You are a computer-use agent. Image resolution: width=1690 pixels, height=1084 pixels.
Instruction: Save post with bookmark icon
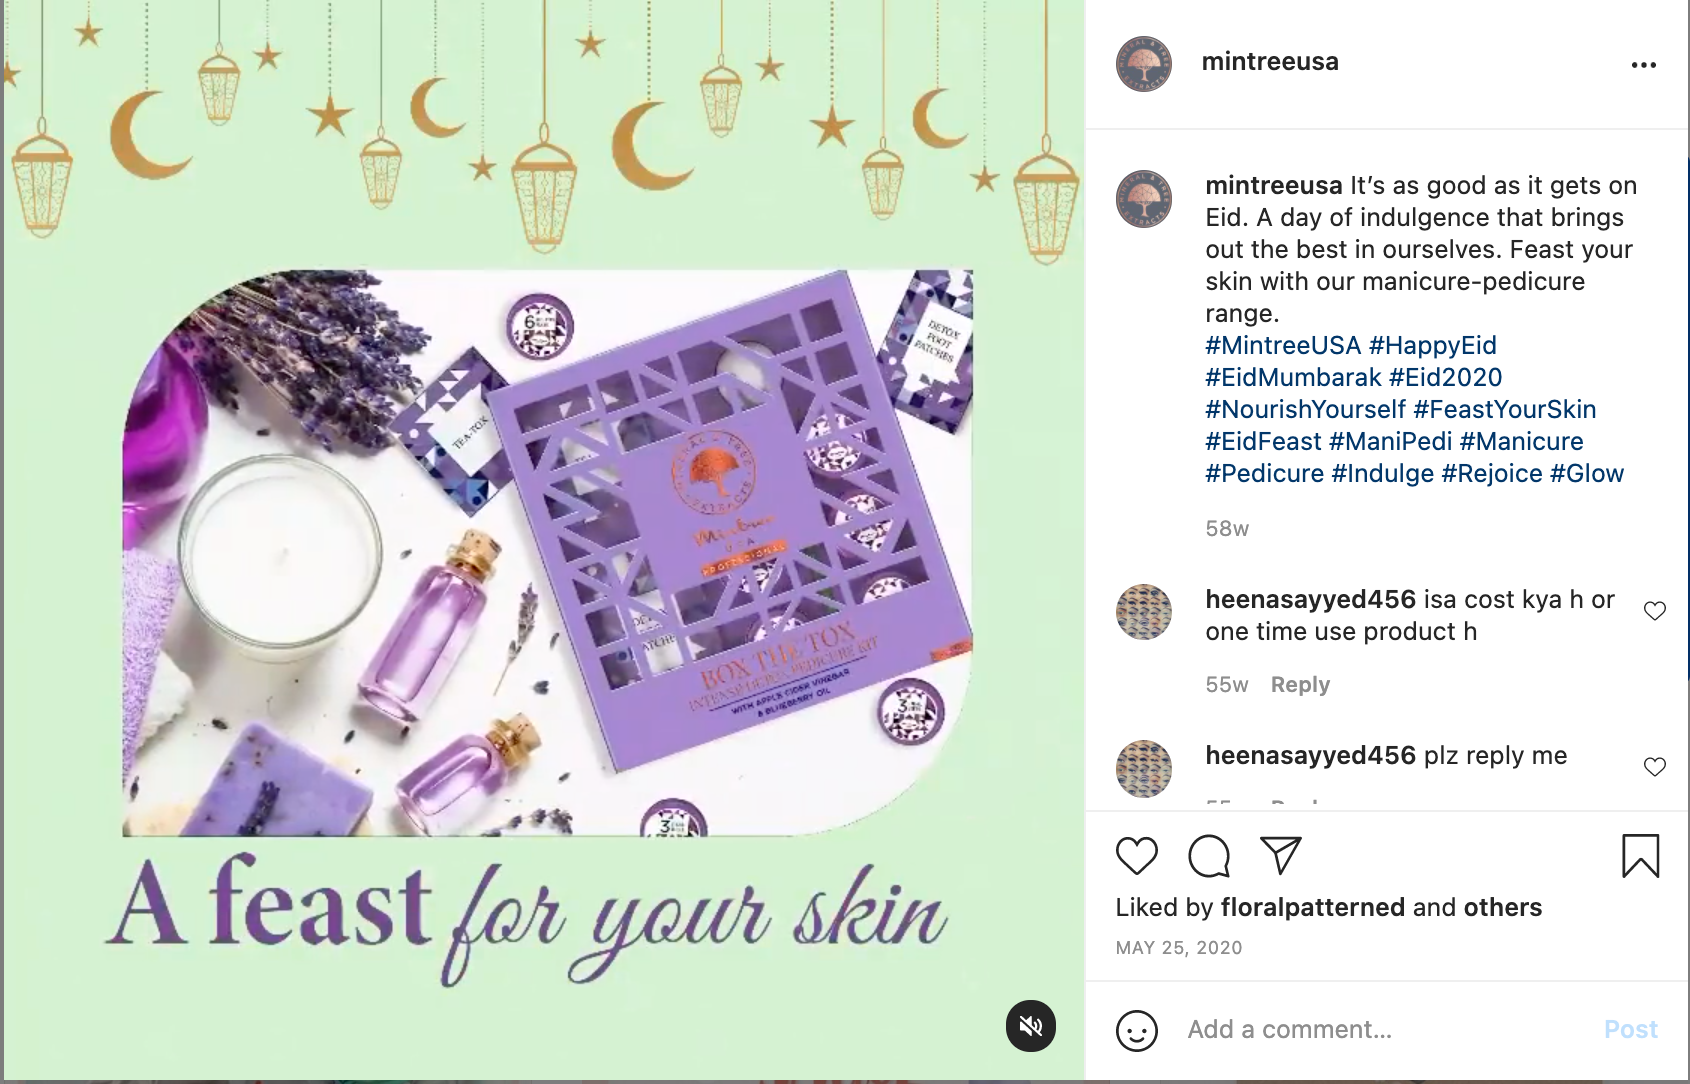pos(1640,856)
